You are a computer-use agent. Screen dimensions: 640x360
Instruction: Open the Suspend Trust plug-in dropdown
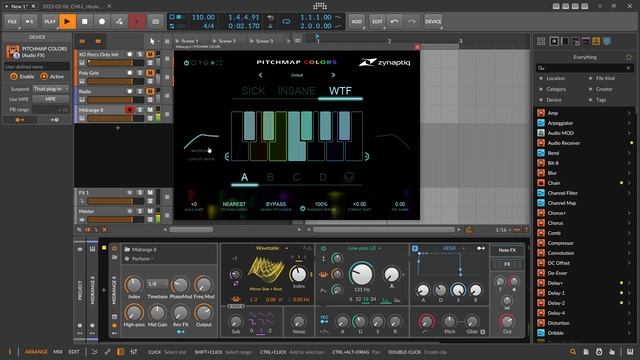pyautogui.click(x=51, y=89)
